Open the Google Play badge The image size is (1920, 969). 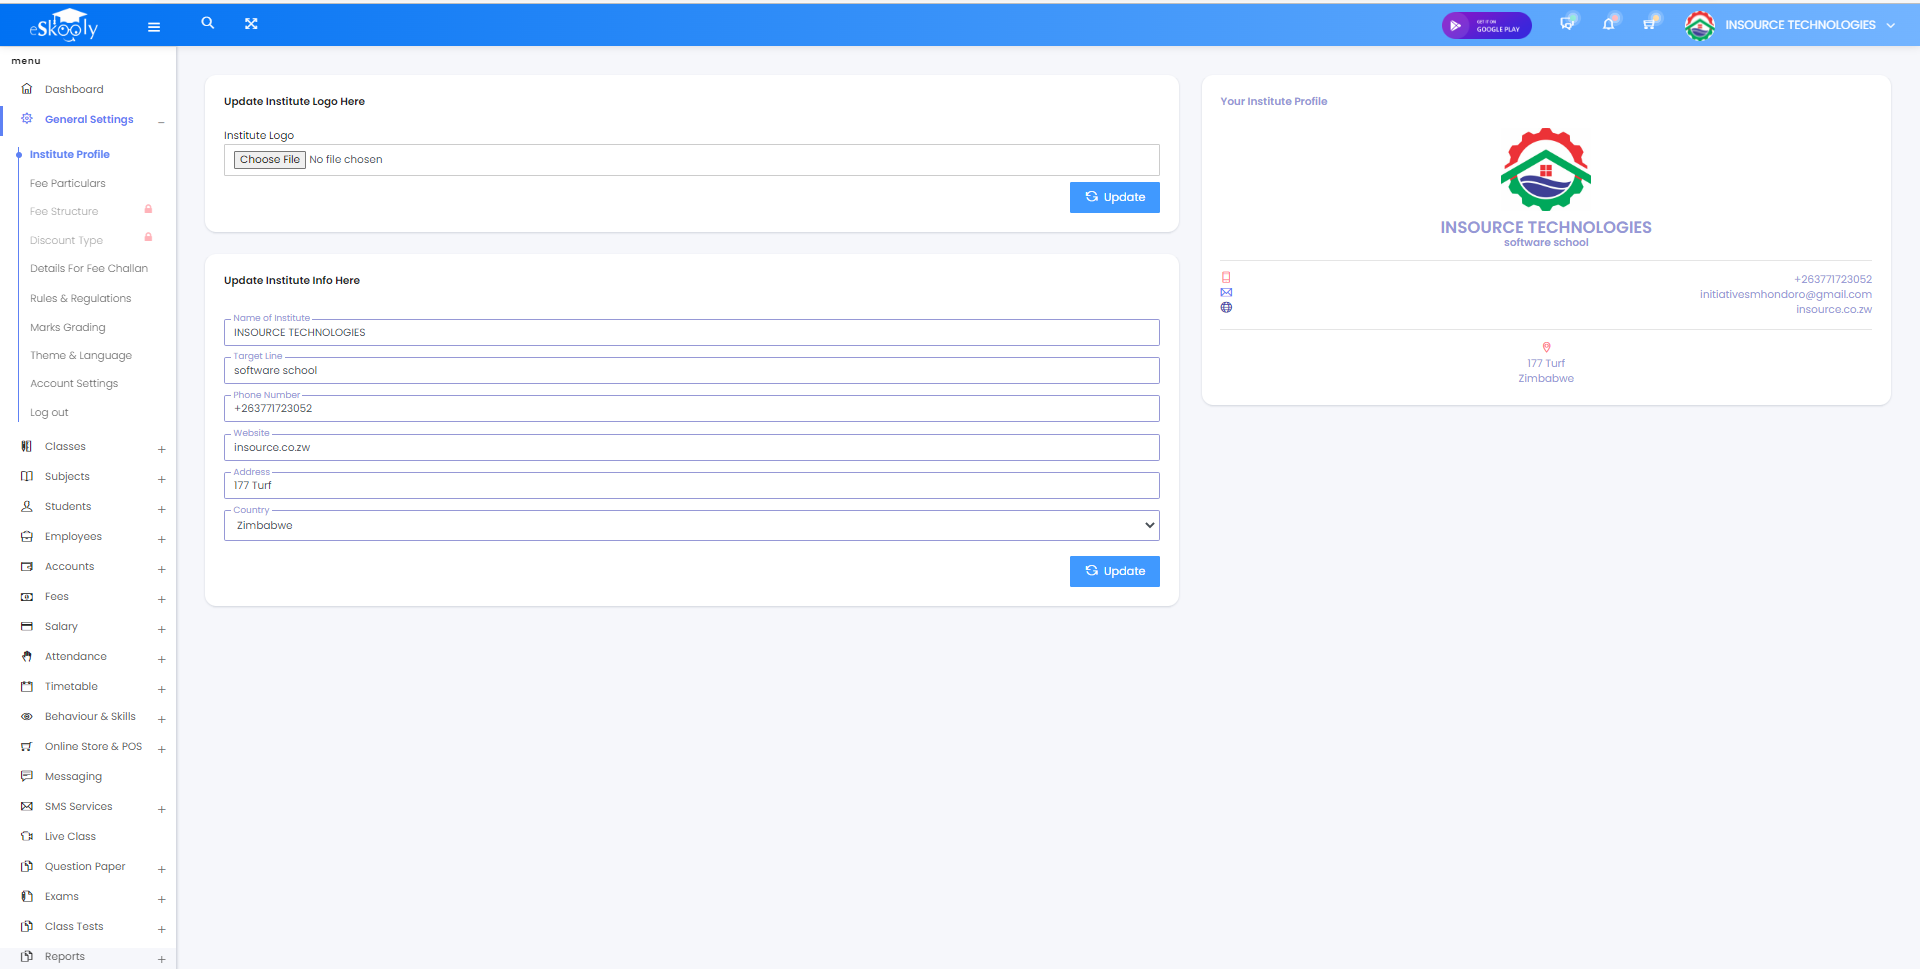[x=1486, y=25]
